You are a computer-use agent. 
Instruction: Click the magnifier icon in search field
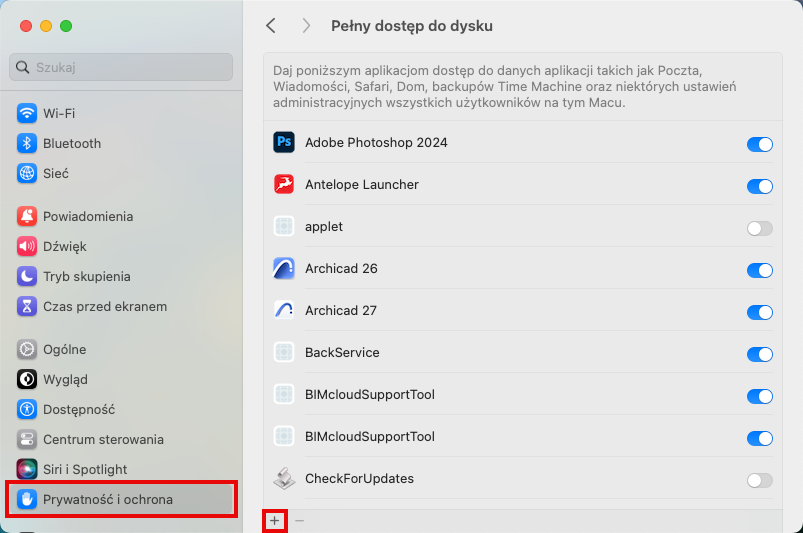pyautogui.click(x=23, y=67)
